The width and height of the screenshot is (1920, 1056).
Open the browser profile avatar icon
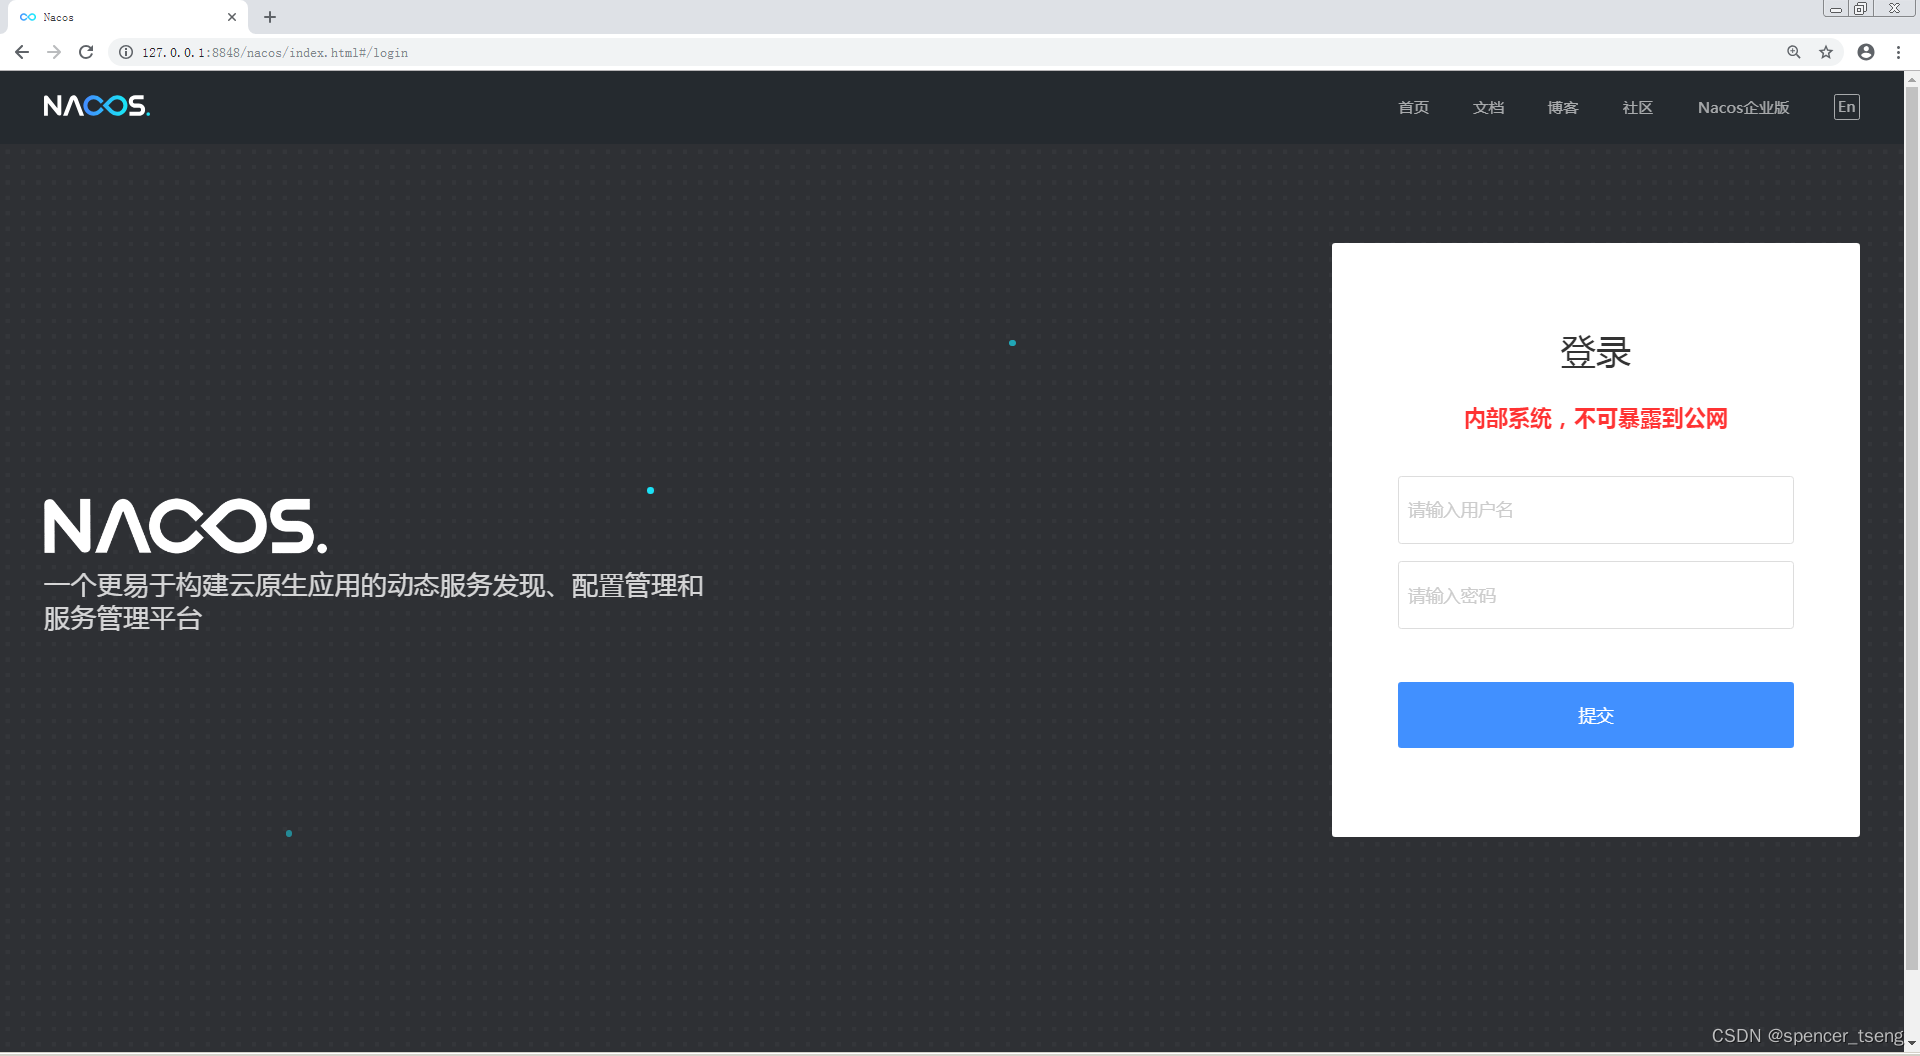click(x=1865, y=52)
